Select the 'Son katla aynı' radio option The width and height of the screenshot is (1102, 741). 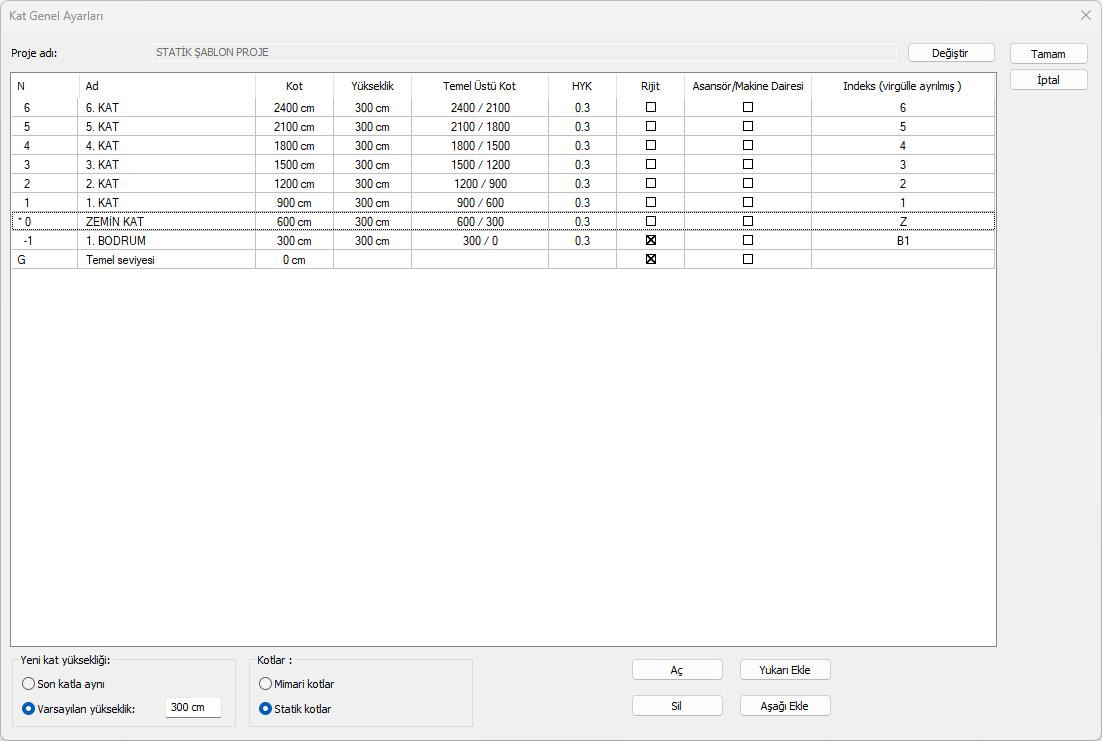tap(29, 684)
